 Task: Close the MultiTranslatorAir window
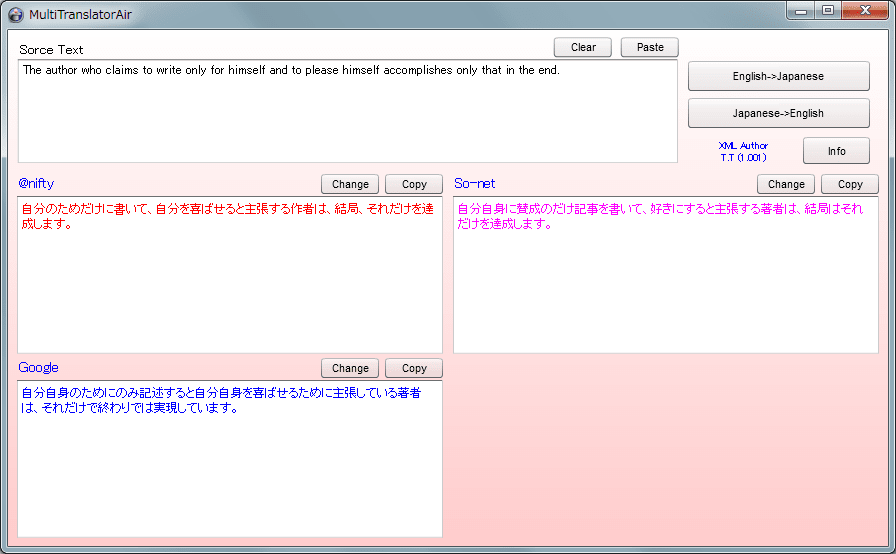[863, 11]
